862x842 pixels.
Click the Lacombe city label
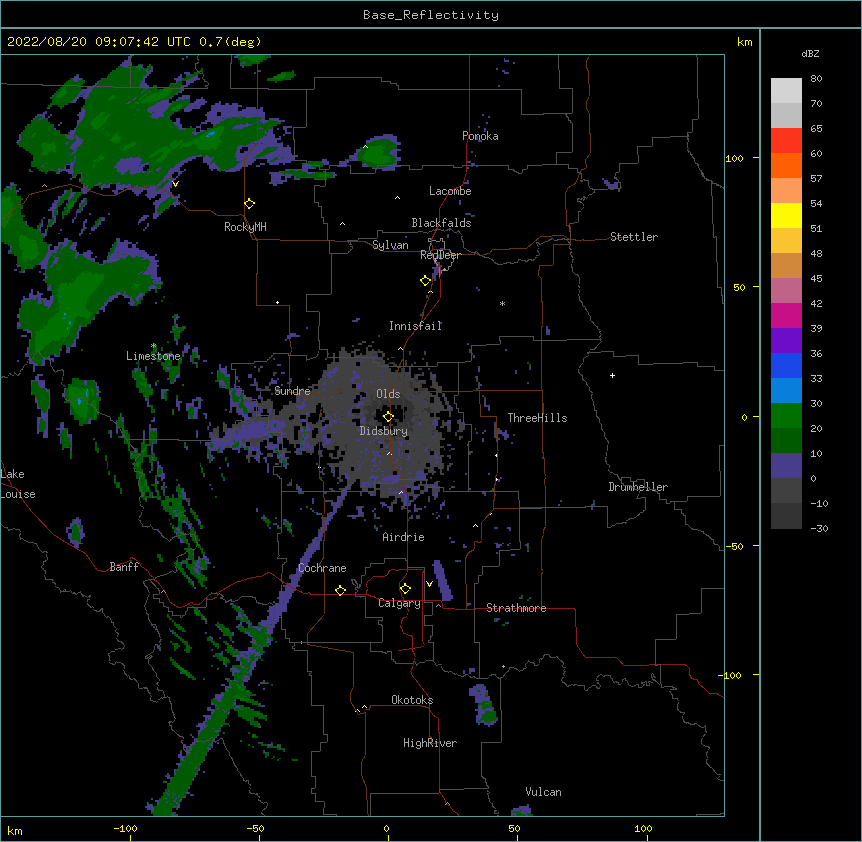tap(450, 191)
